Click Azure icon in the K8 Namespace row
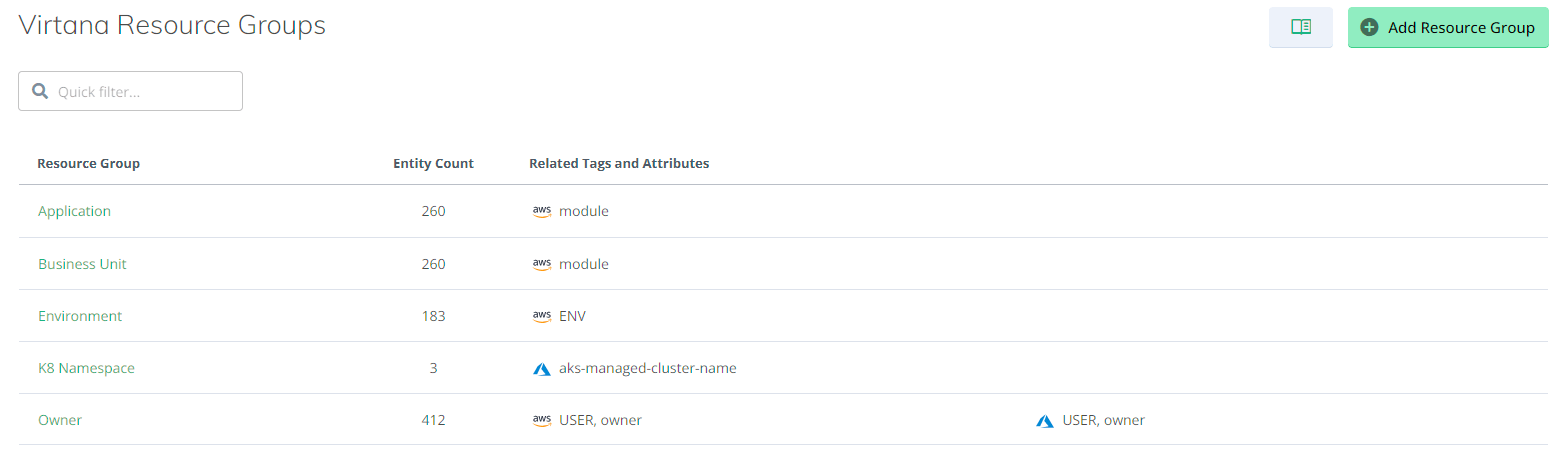The height and width of the screenshot is (460, 1562). (x=542, y=368)
